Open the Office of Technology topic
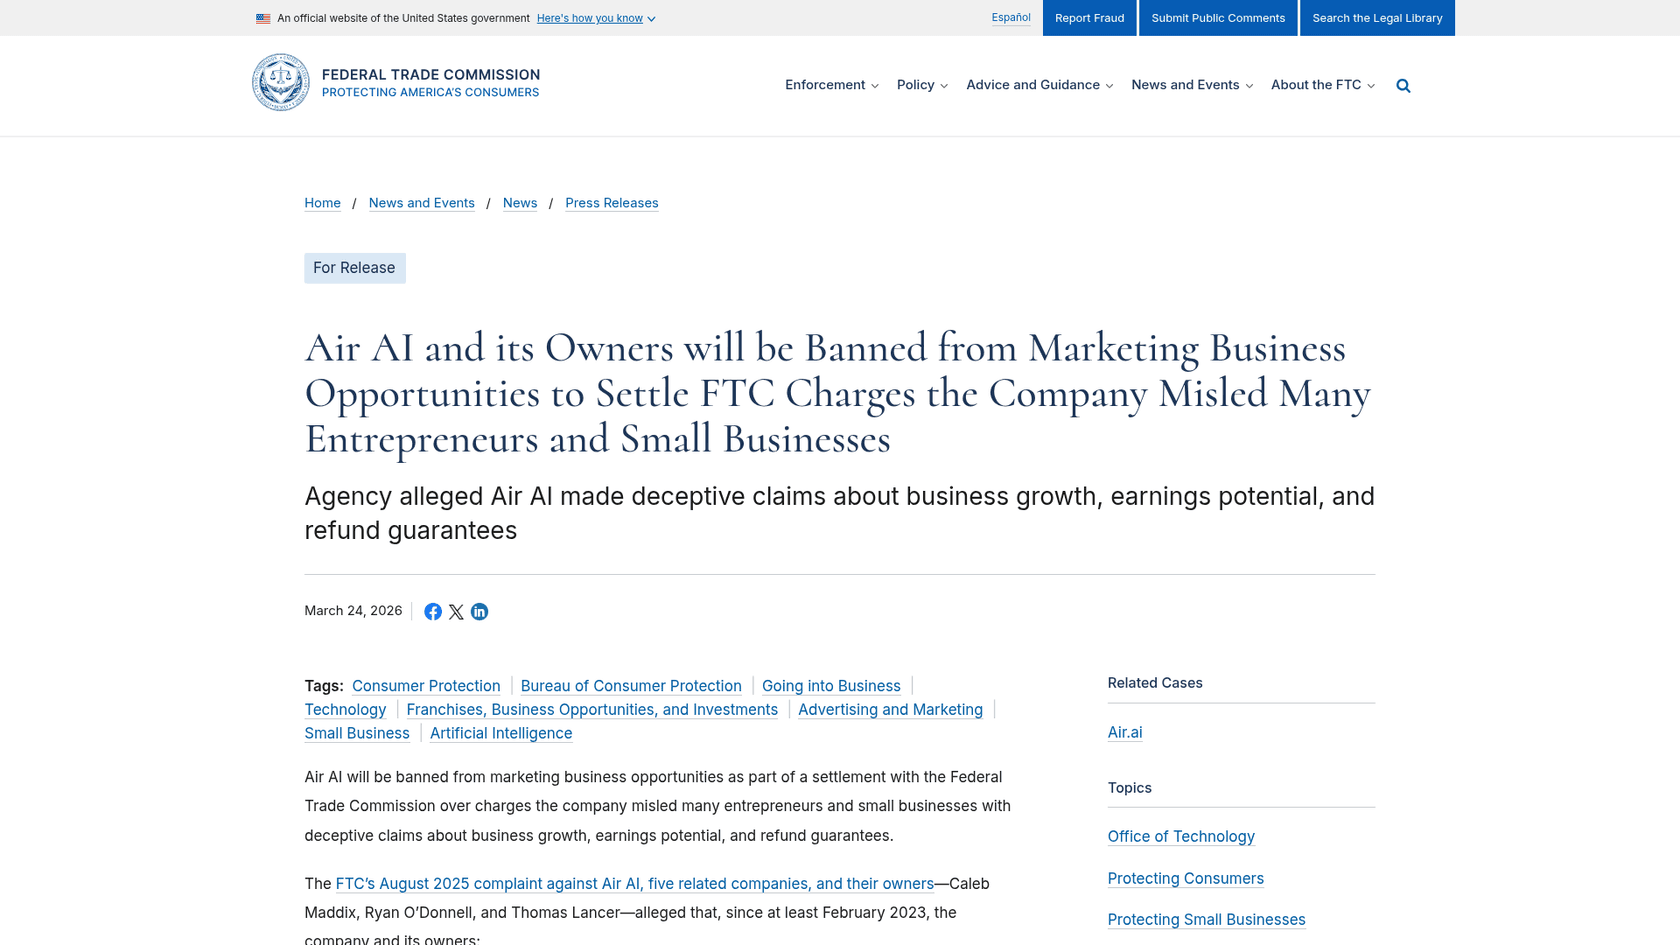1680x945 pixels. click(x=1181, y=837)
